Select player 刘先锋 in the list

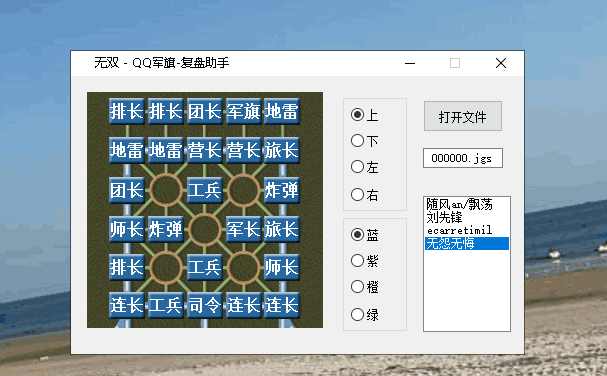point(467,217)
